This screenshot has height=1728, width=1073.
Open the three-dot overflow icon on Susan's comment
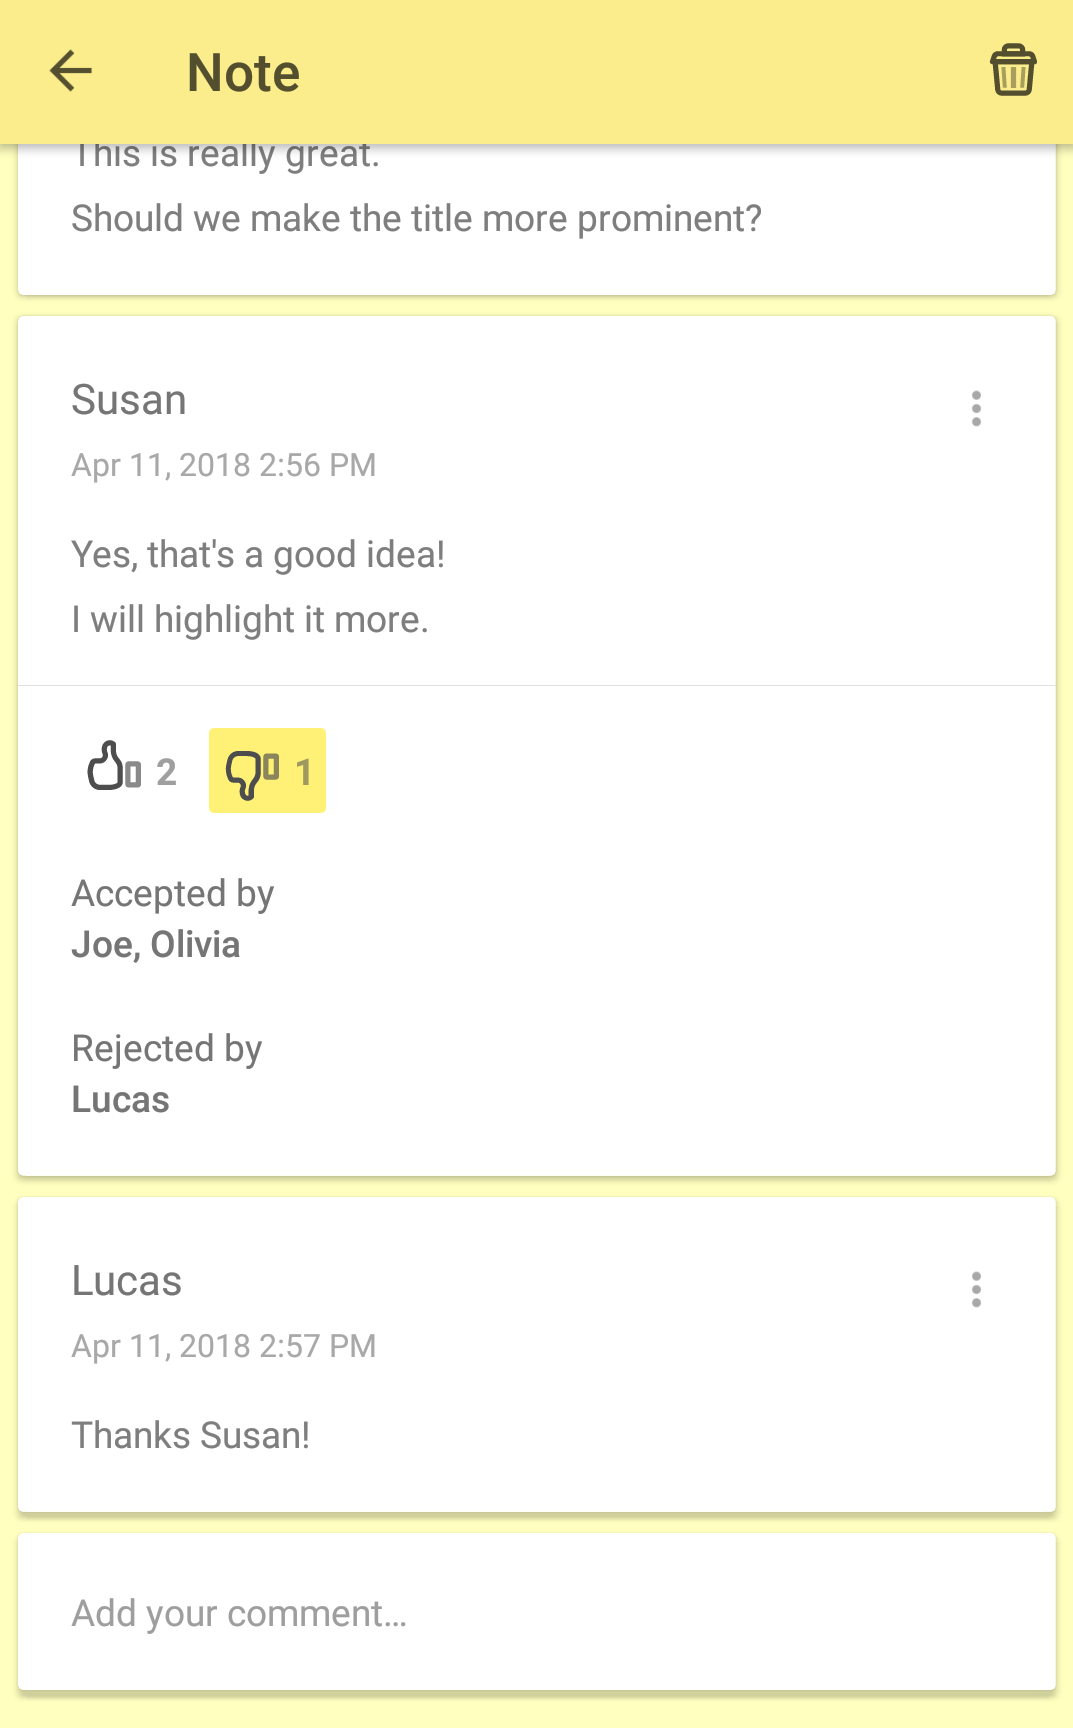pos(976,408)
